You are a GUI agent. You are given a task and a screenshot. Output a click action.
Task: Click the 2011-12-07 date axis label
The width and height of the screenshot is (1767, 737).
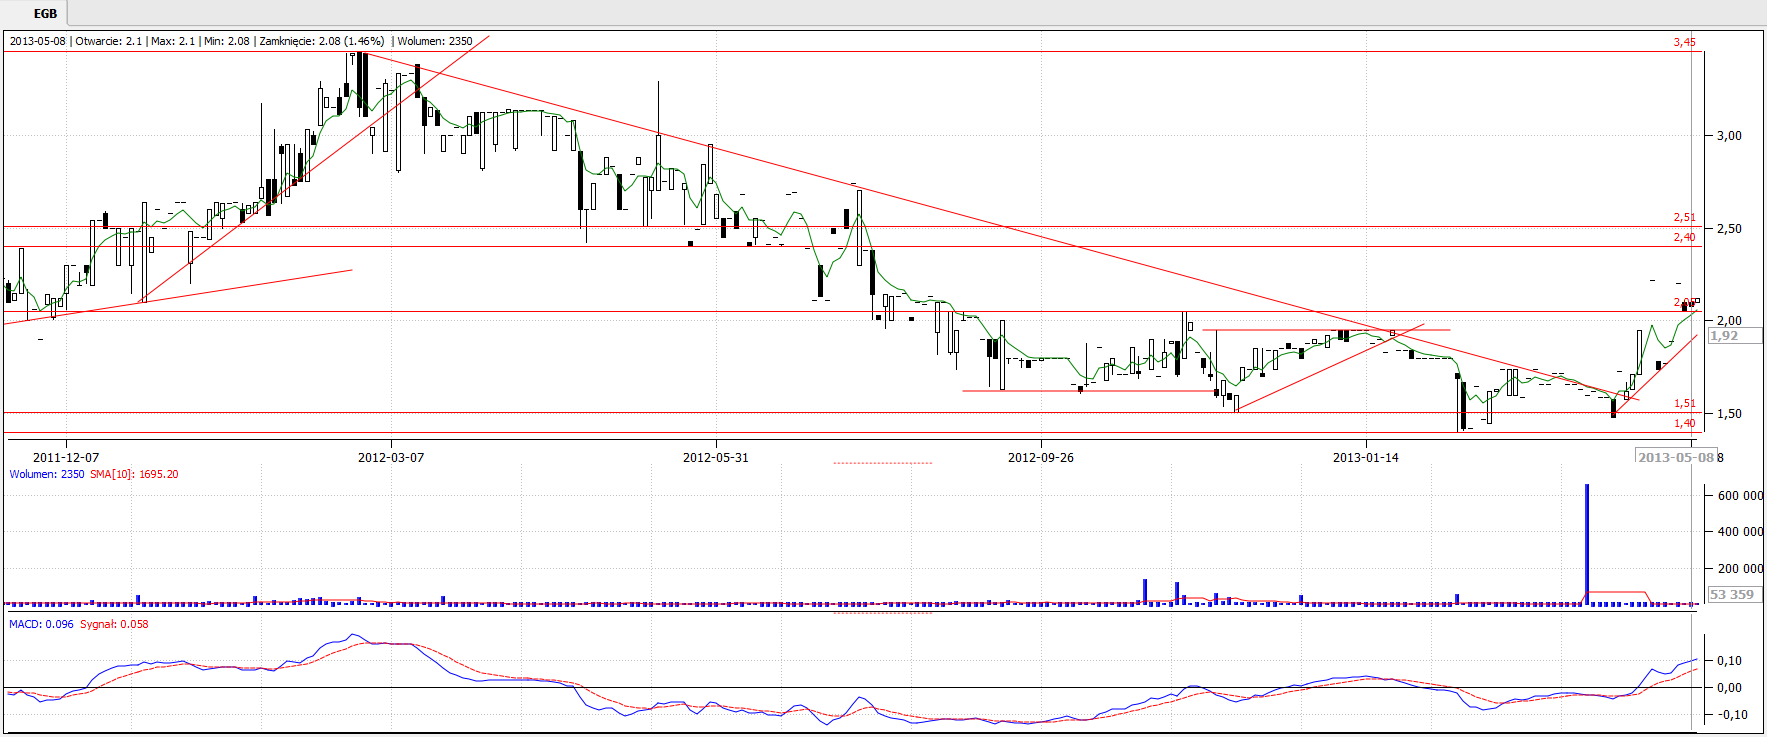[x=66, y=457]
